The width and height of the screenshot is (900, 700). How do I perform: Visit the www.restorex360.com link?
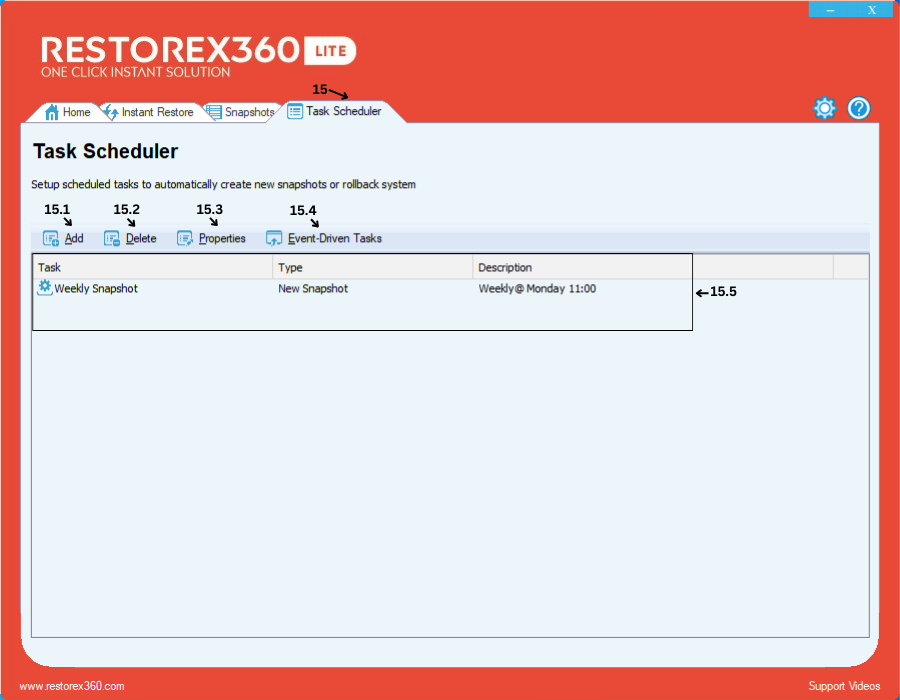[72, 686]
